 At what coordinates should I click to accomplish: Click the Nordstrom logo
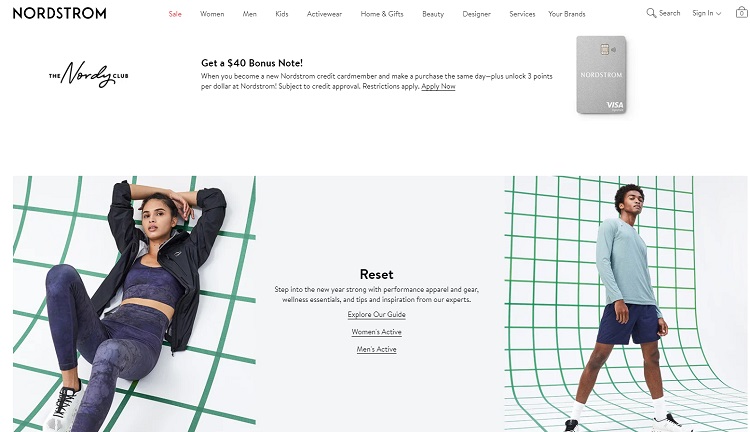(x=59, y=13)
